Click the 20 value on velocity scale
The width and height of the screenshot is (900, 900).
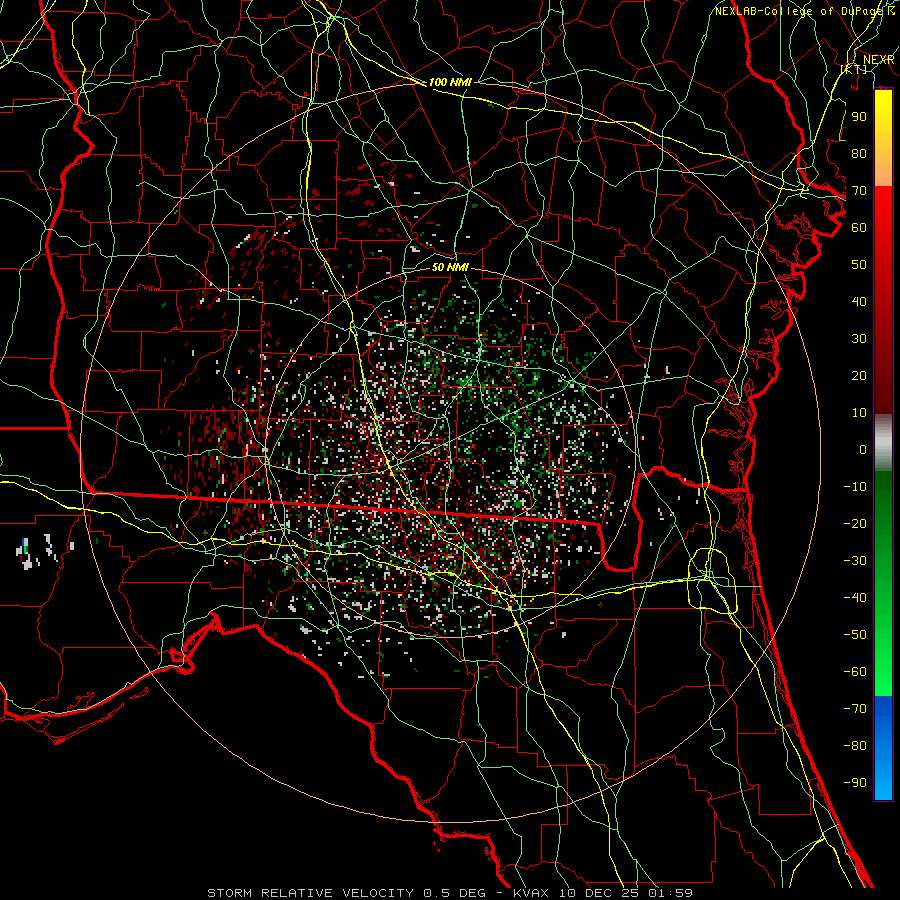coord(859,376)
